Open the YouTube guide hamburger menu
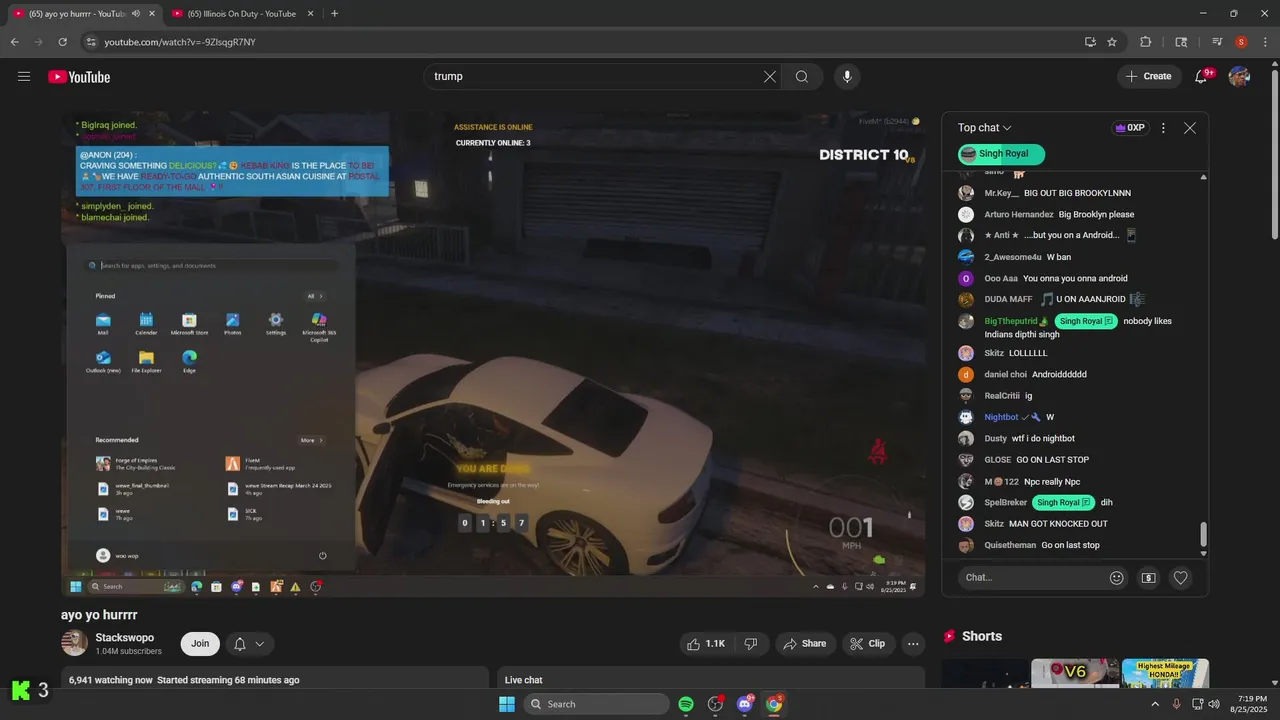Image resolution: width=1280 pixels, height=720 pixels. 24,76
